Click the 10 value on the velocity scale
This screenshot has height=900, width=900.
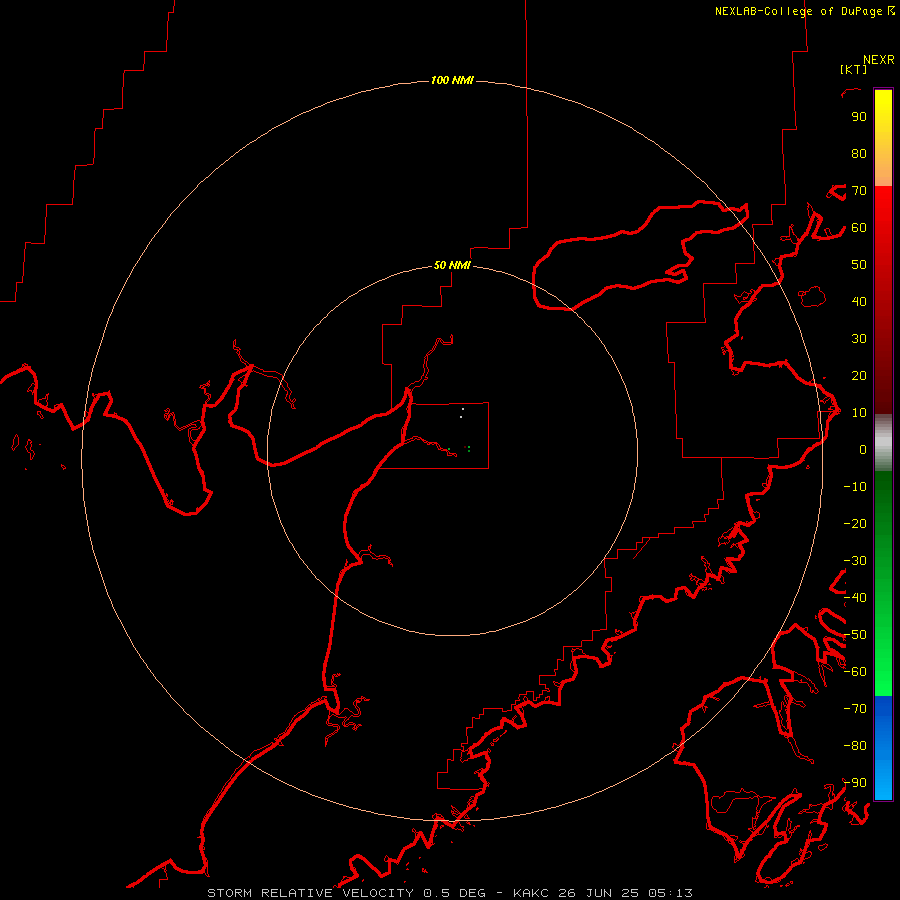(859, 413)
